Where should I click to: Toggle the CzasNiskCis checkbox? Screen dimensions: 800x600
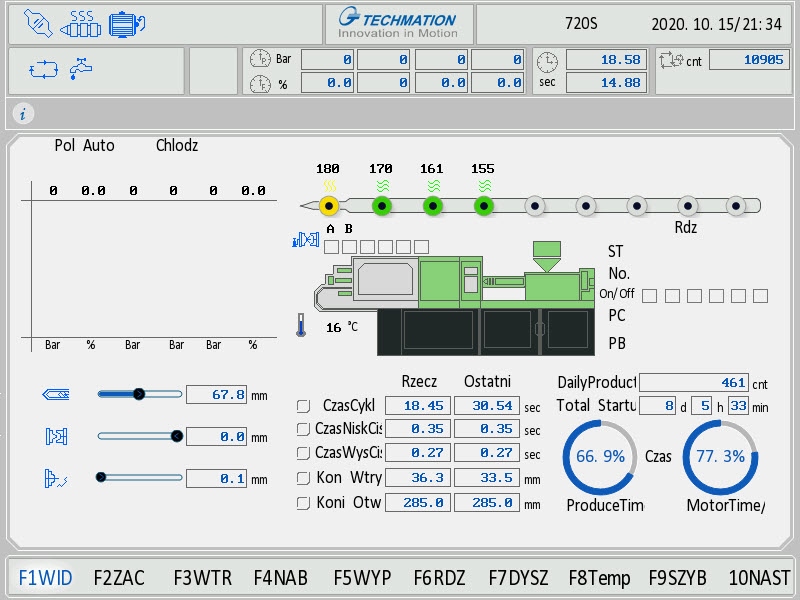(x=304, y=429)
